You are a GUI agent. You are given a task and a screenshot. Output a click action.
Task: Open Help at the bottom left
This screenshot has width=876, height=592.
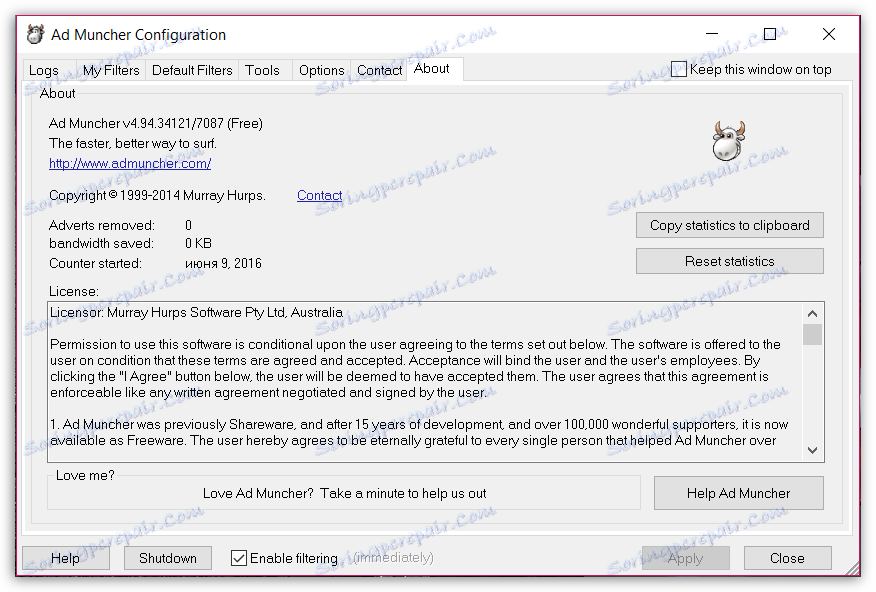point(65,558)
